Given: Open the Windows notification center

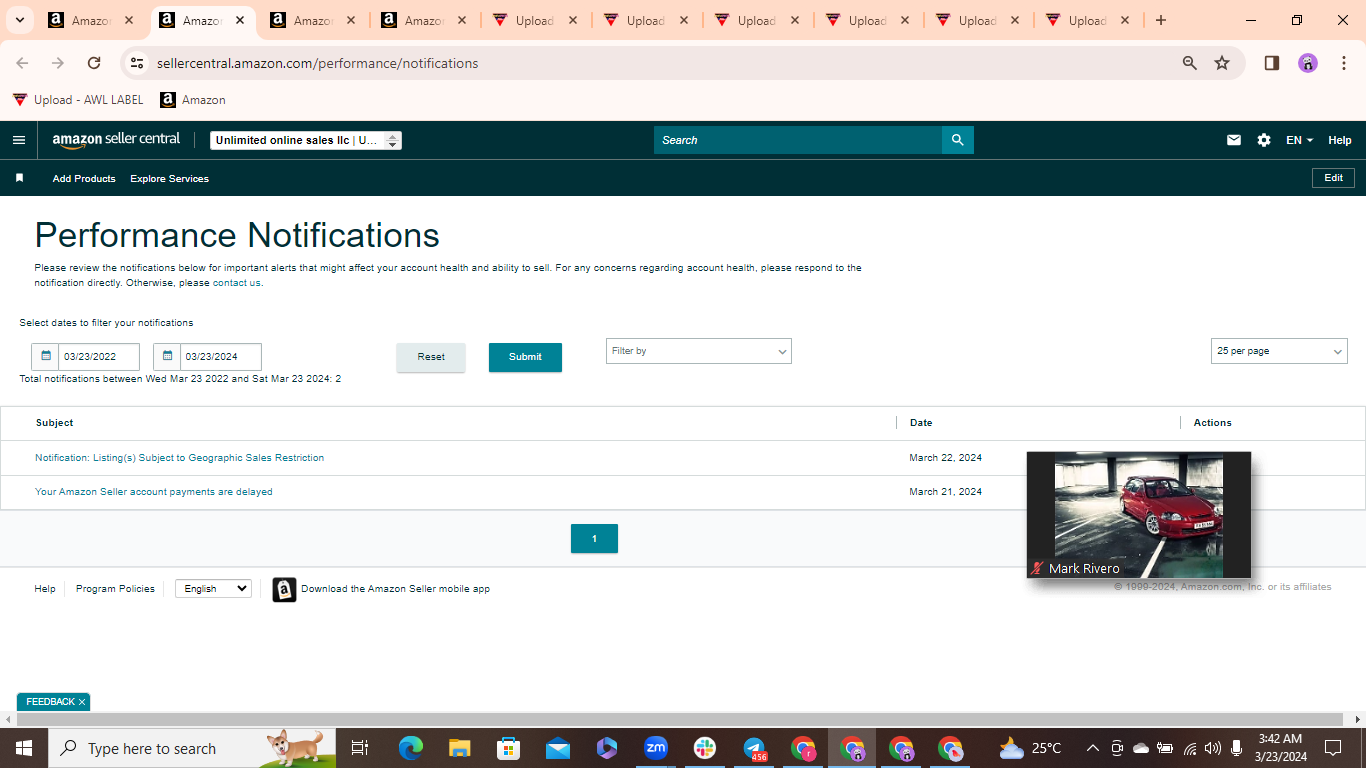Looking at the screenshot, I should pyautogui.click(x=1332, y=748).
